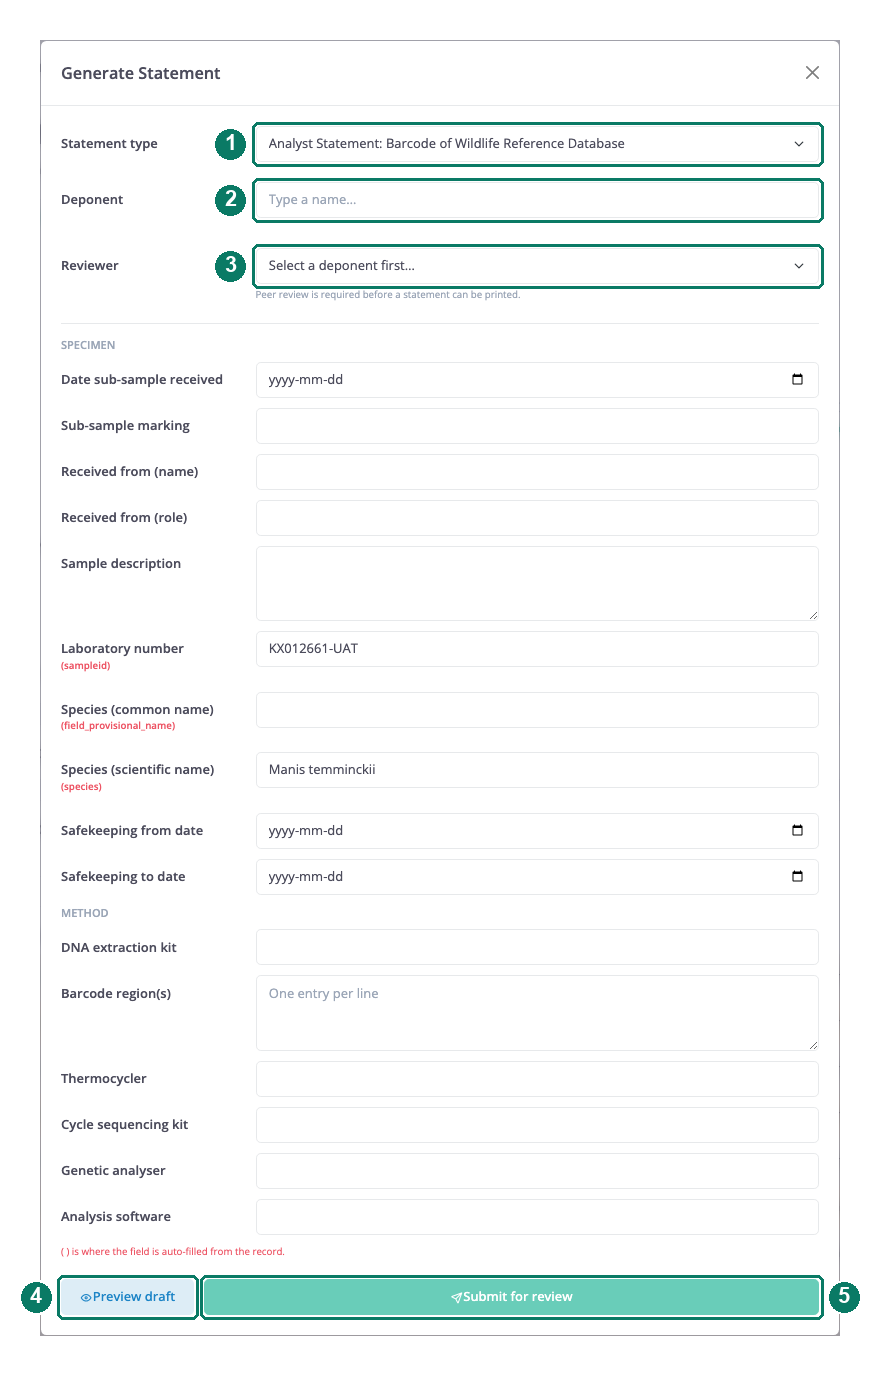Click the Deponent name field
This screenshot has width=880, height=1376.
click(537, 200)
